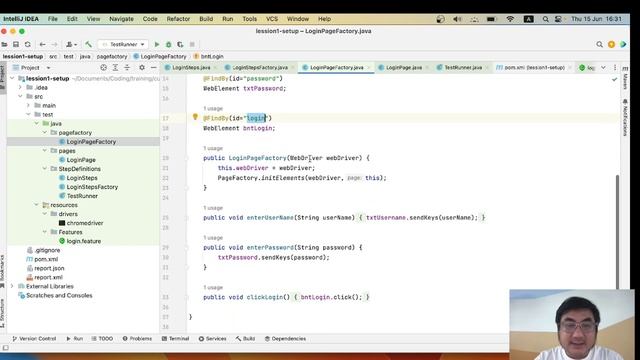Viewport: 640px width, 360px height.
Task: Click the pagefactory breadcrumb
Action: click(x=112, y=56)
